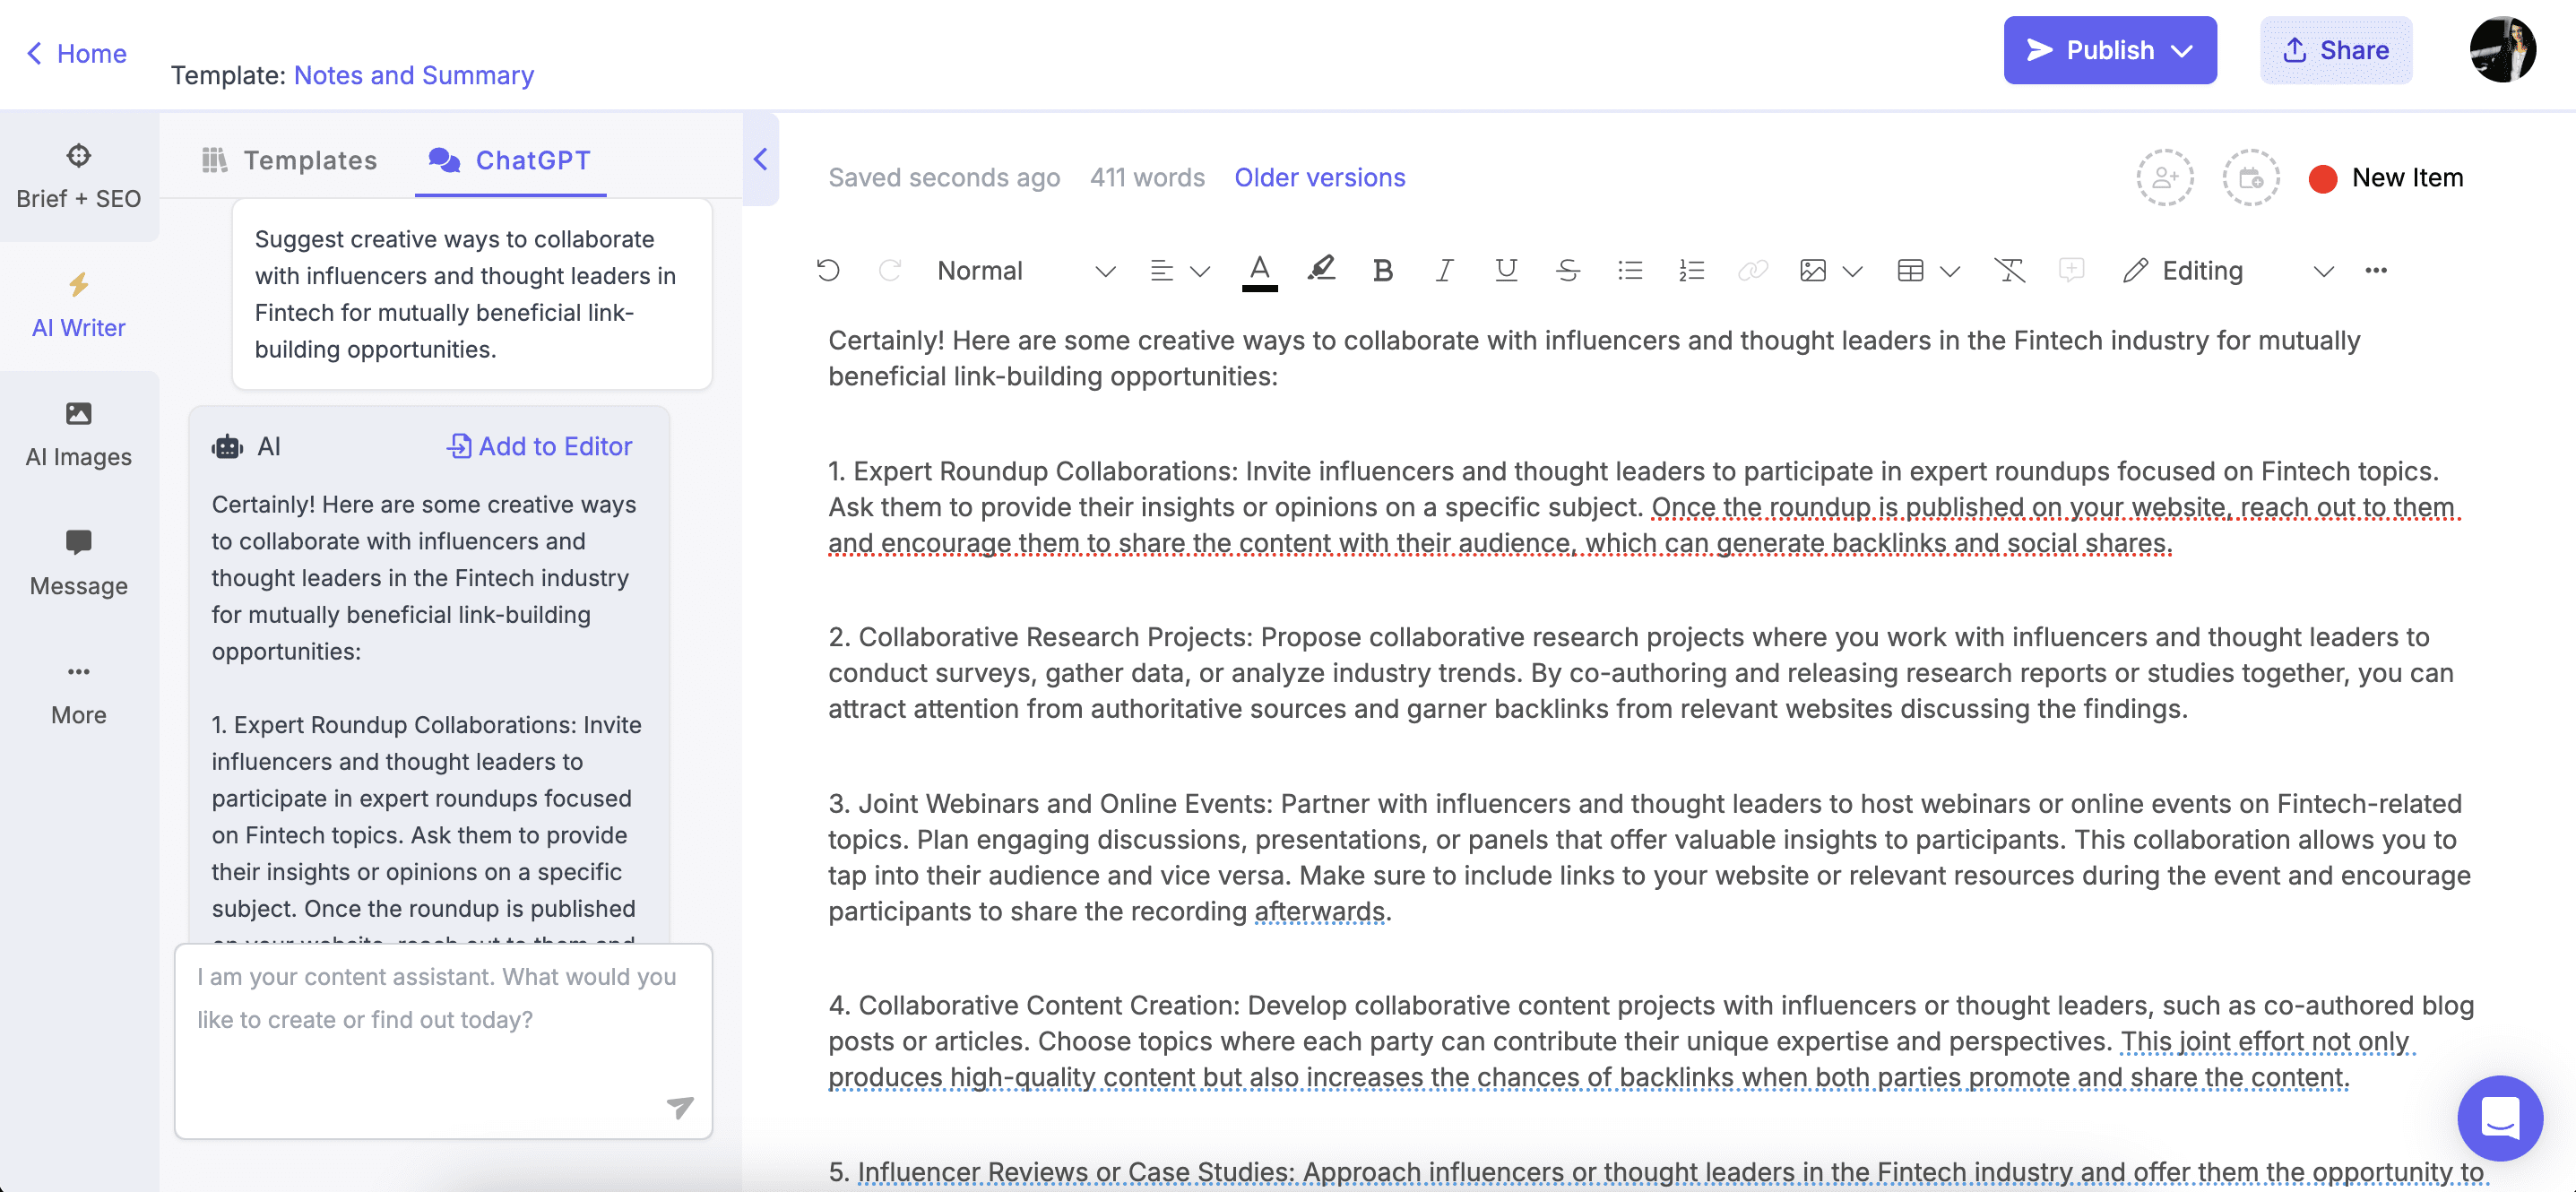Viewport: 2576px width, 1192px height.
Task: Open the user profile avatar
Action: pos(2502,49)
